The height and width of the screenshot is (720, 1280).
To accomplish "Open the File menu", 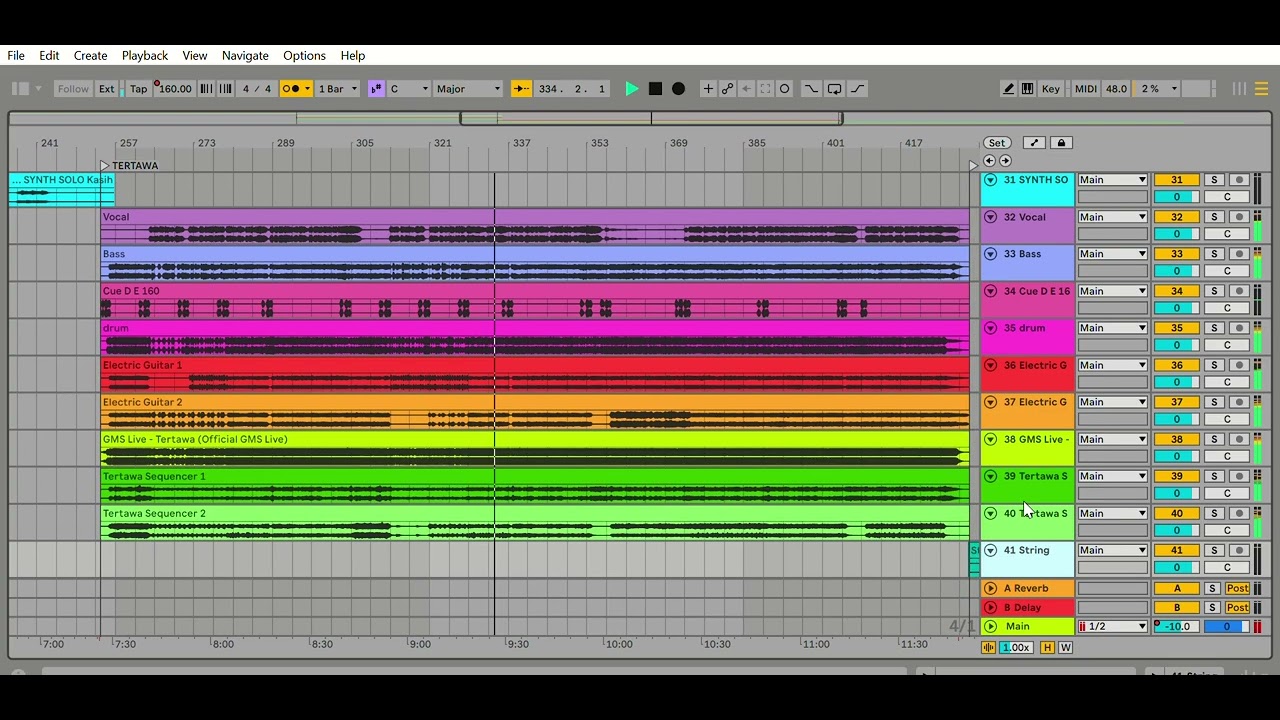I will [x=16, y=56].
